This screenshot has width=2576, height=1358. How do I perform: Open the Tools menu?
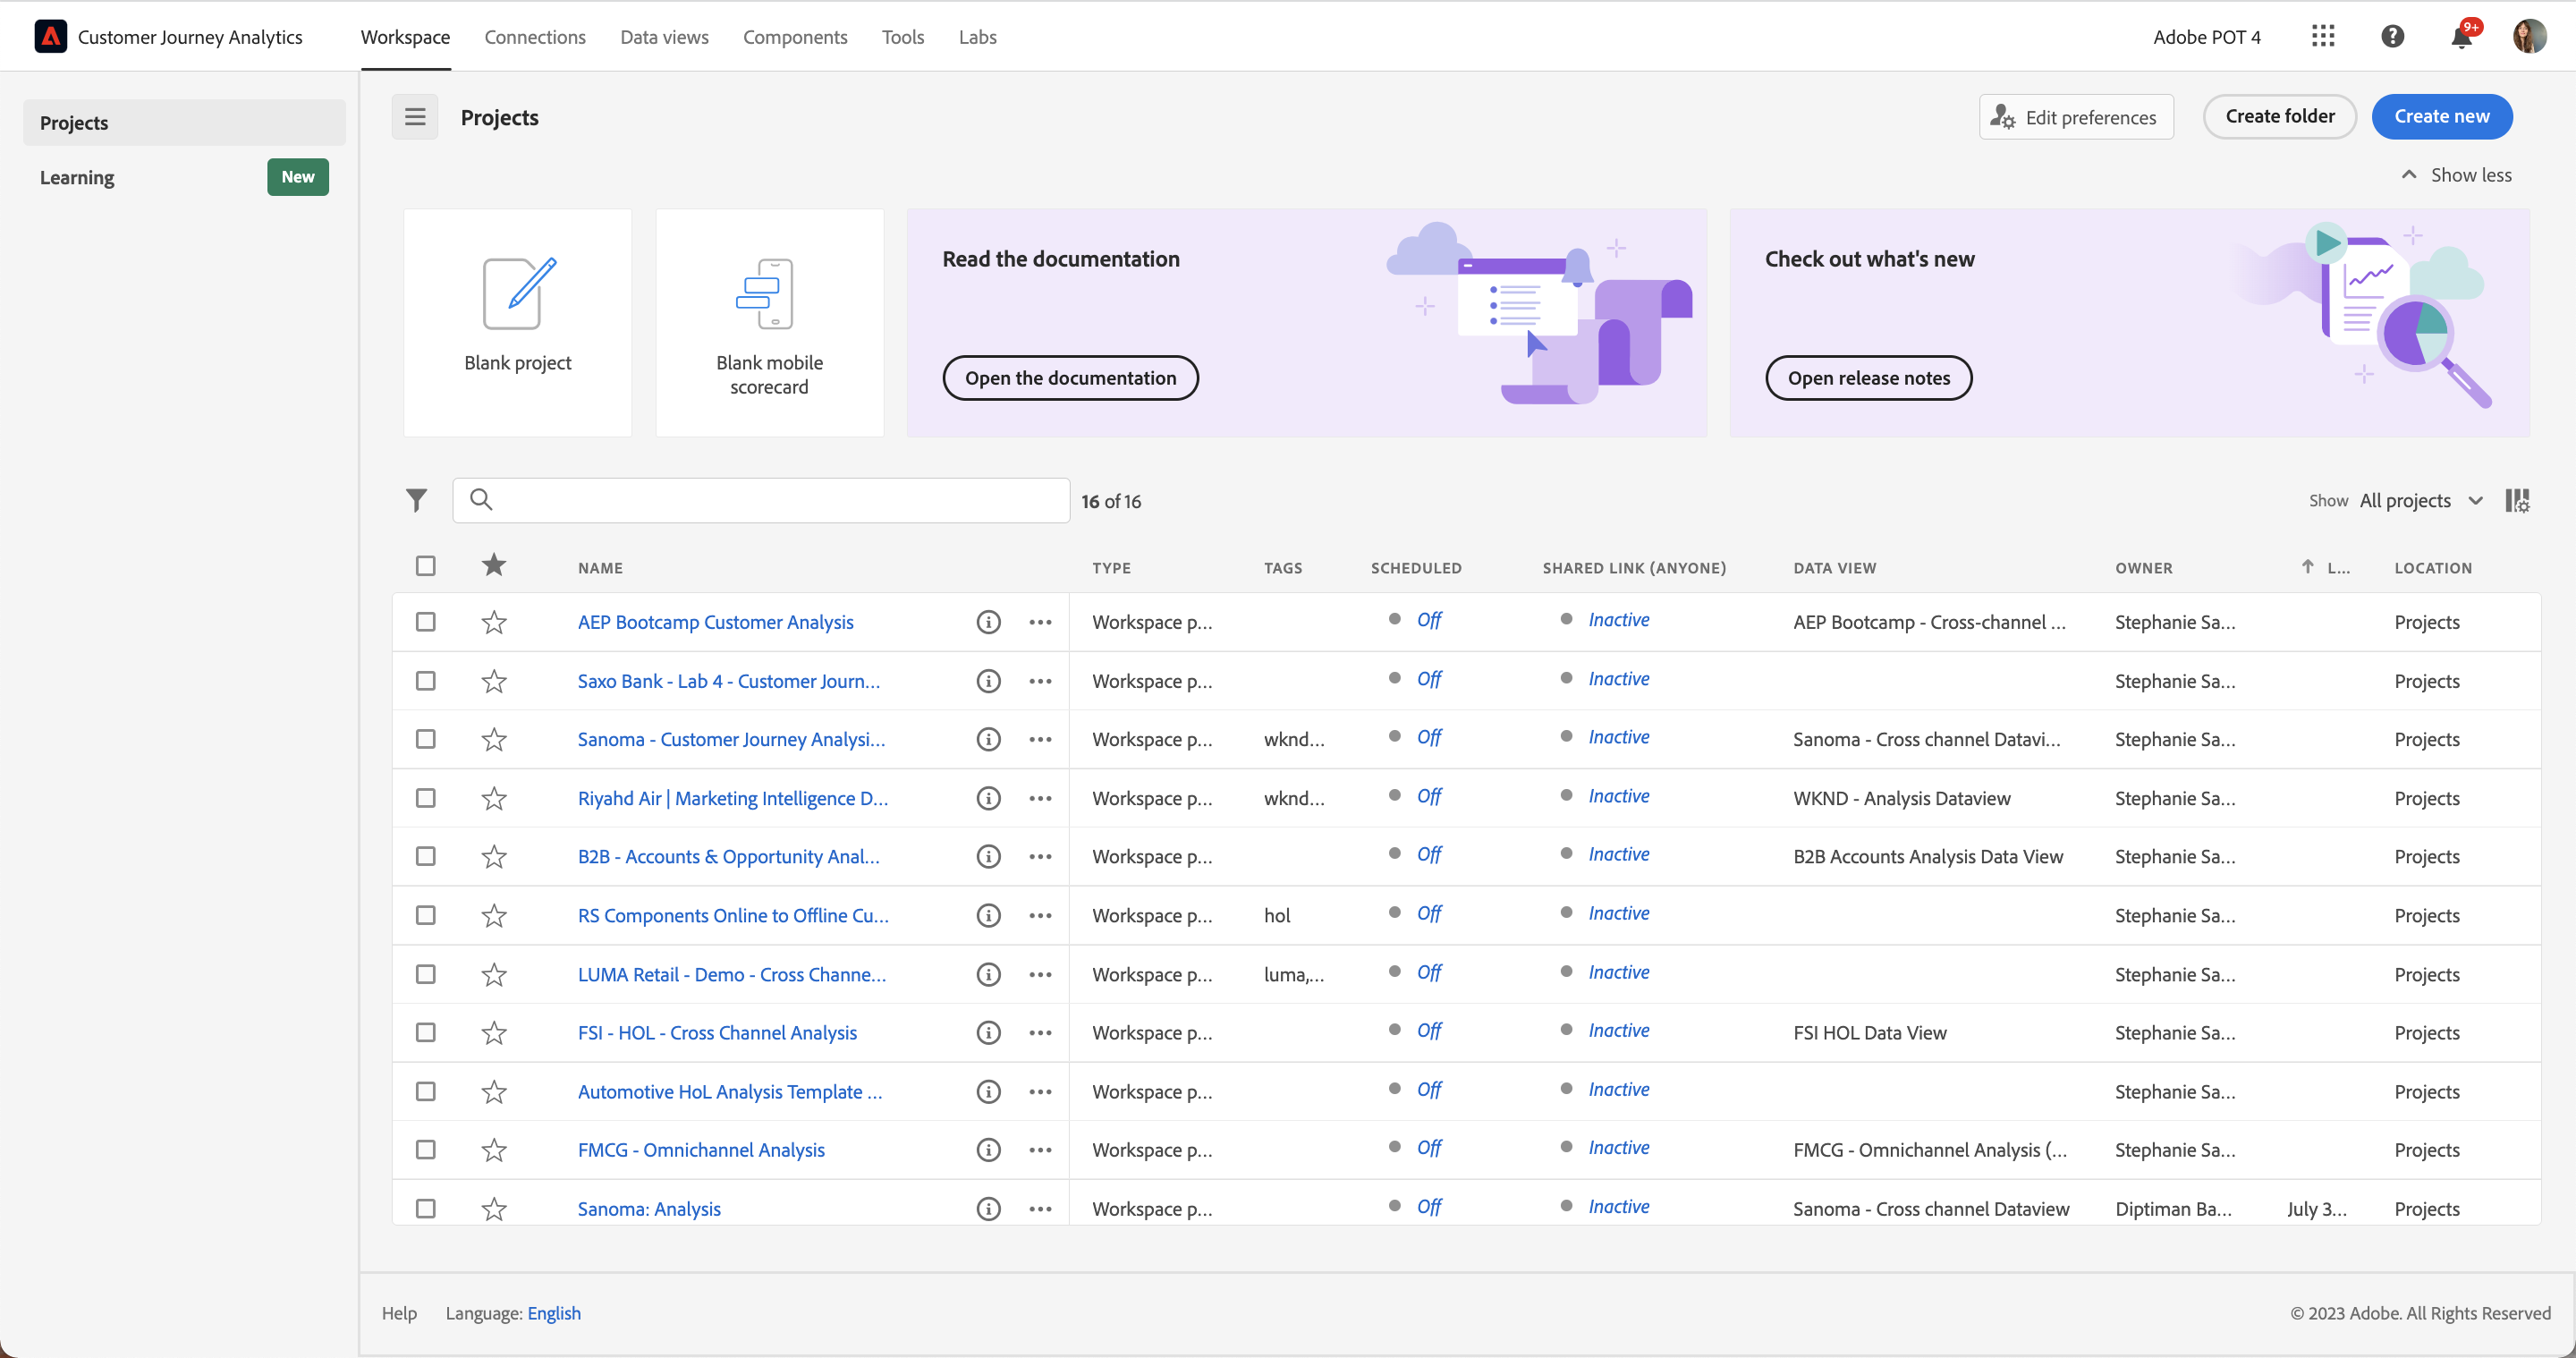(902, 37)
